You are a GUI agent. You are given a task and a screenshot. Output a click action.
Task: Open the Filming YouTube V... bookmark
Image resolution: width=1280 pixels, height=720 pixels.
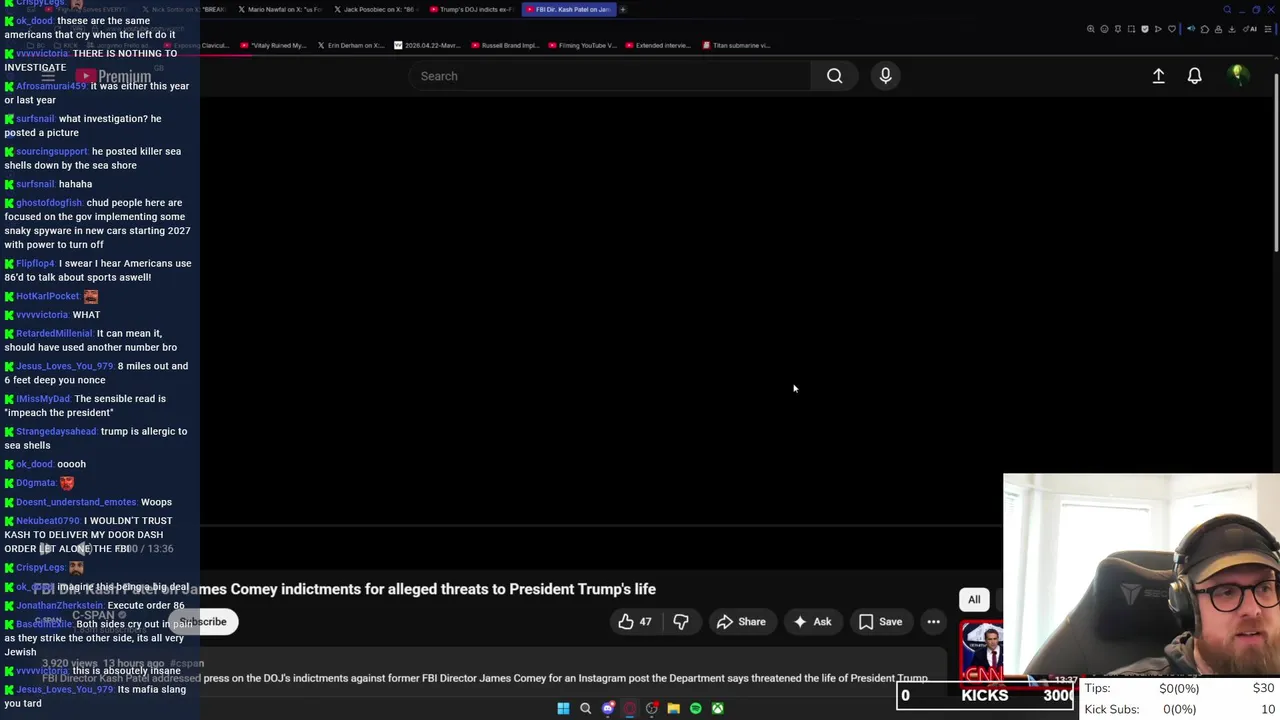(x=581, y=45)
